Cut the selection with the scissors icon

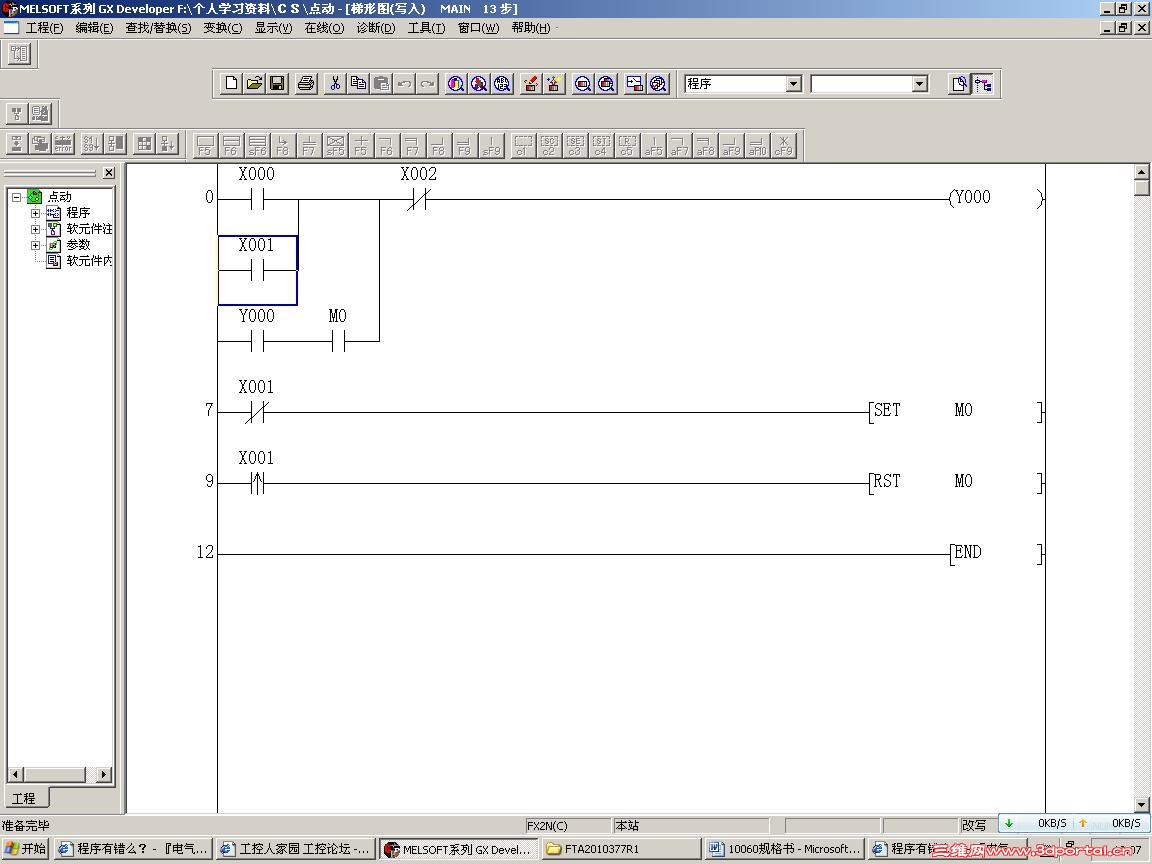[335, 83]
